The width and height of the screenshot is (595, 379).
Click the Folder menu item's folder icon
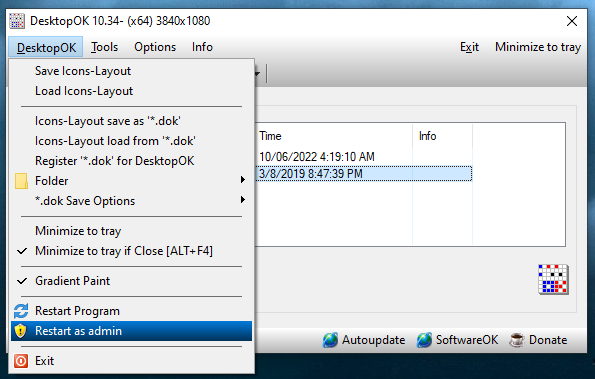tap(21, 181)
